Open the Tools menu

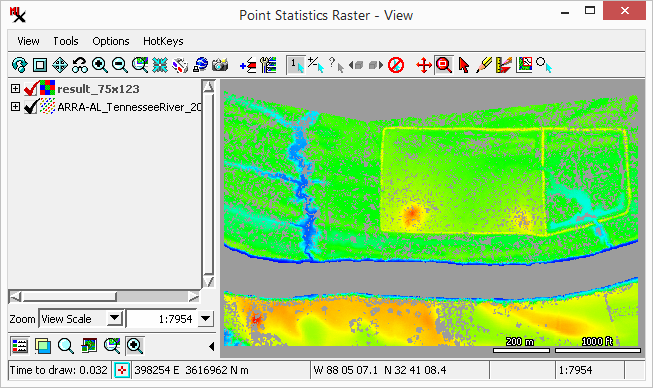(x=66, y=41)
